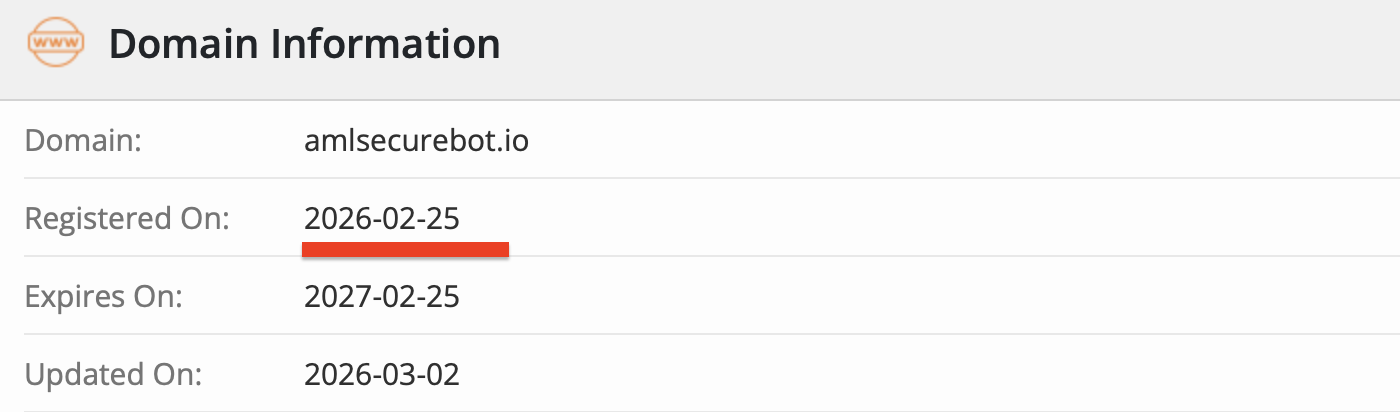
Task: Click the word "Domain" in the header title
Action: pos(167,45)
